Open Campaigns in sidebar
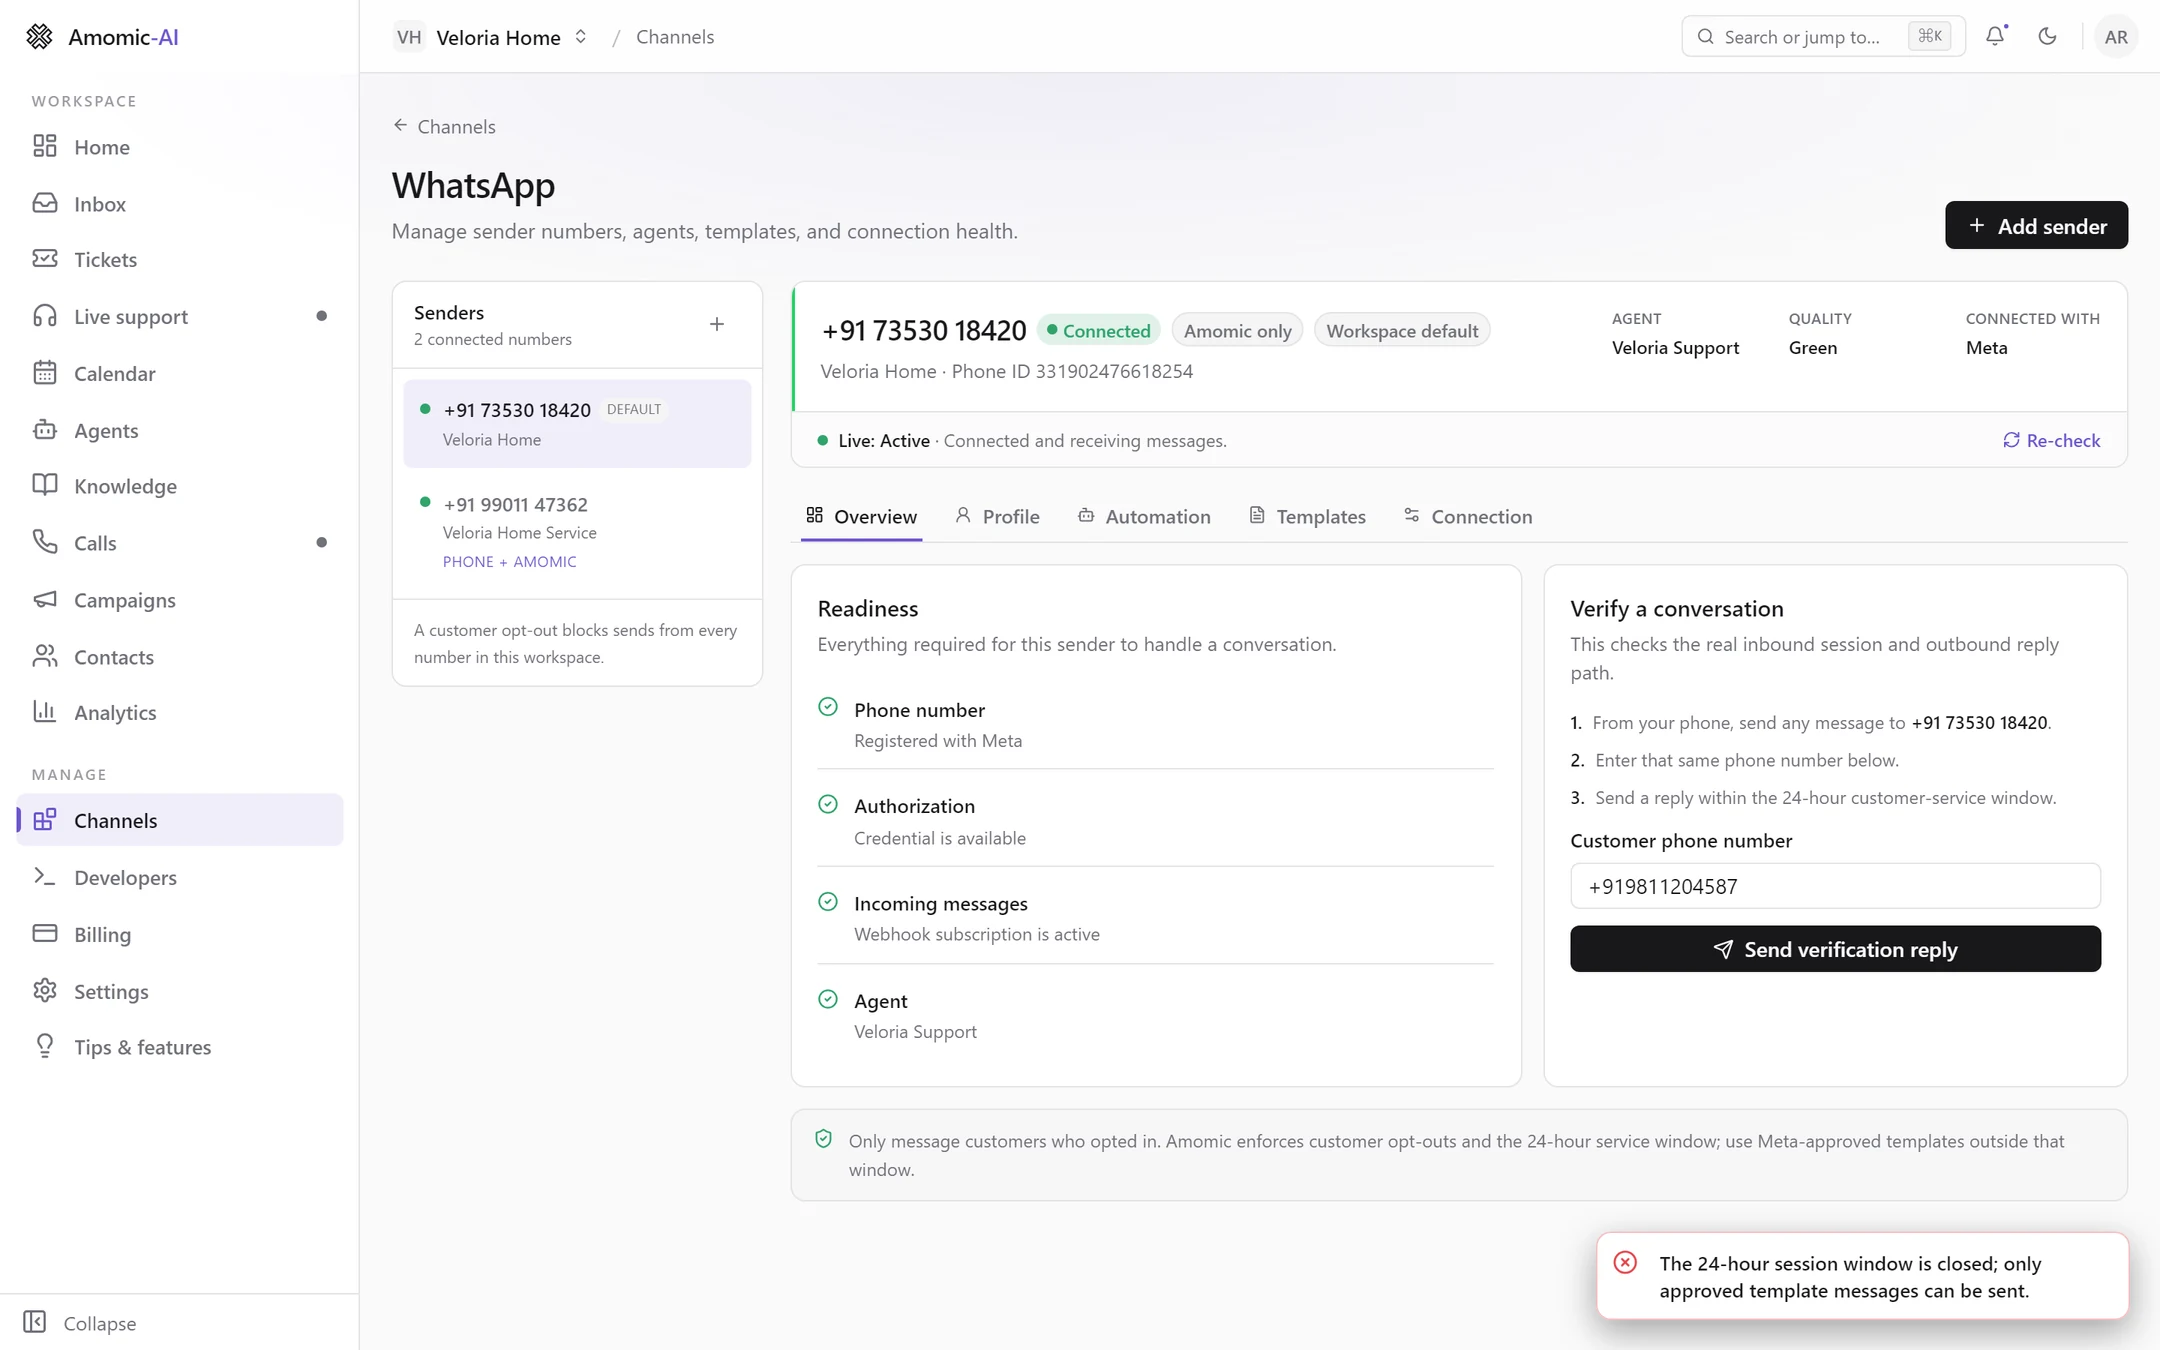Image resolution: width=2160 pixels, height=1350 pixels. pyautogui.click(x=180, y=600)
